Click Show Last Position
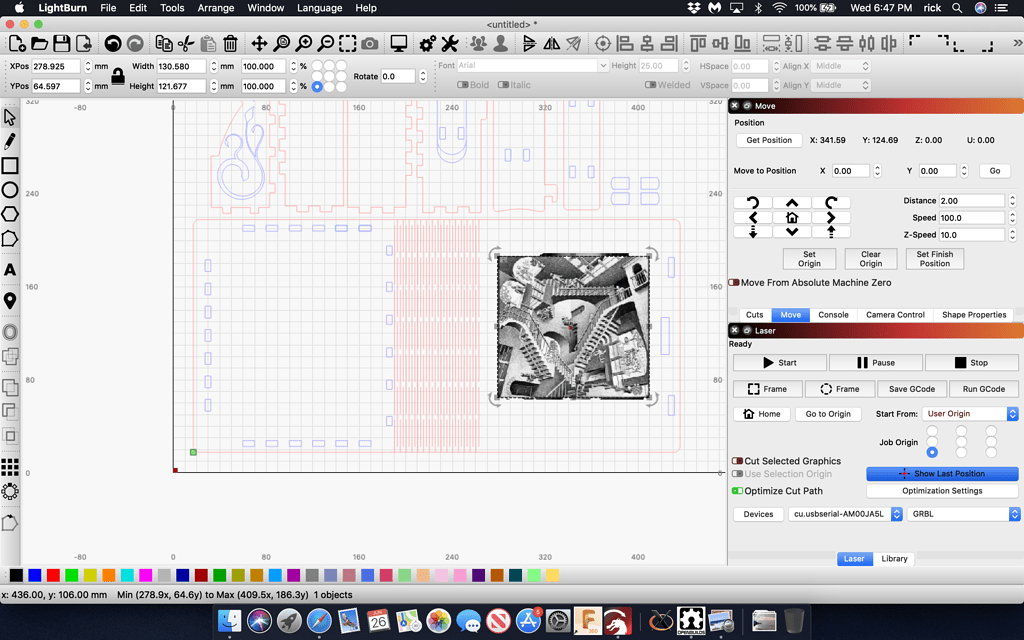This screenshot has height=640, width=1024. [941, 473]
